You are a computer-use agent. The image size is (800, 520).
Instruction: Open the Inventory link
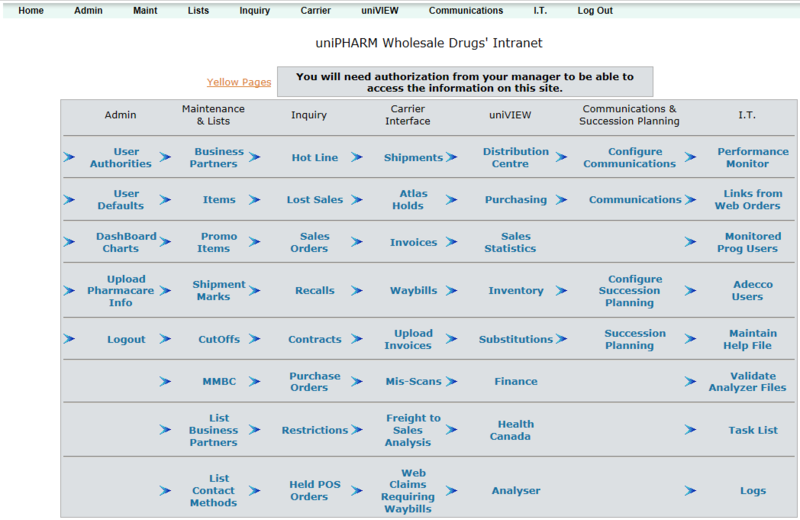(516, 290)
